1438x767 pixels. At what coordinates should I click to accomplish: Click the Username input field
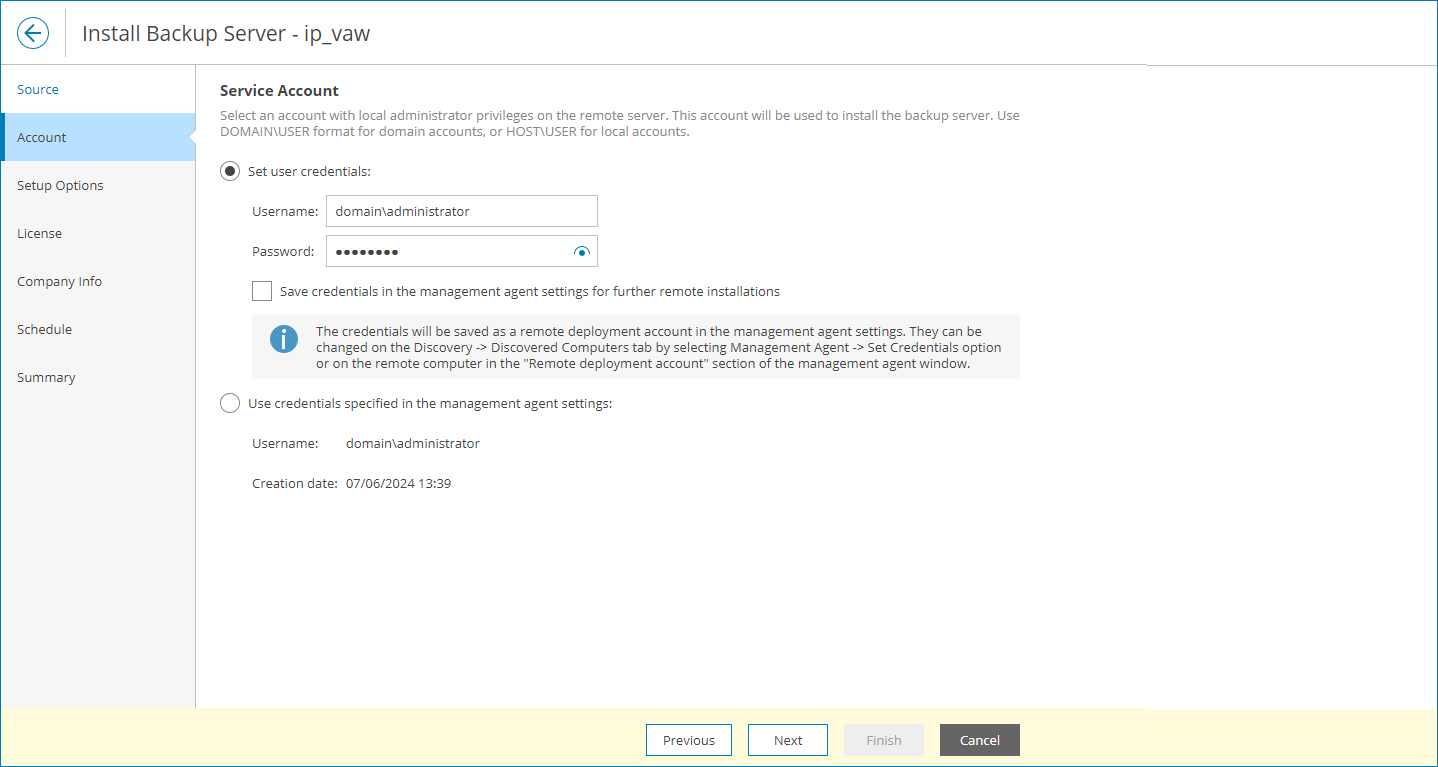[461, 211]
